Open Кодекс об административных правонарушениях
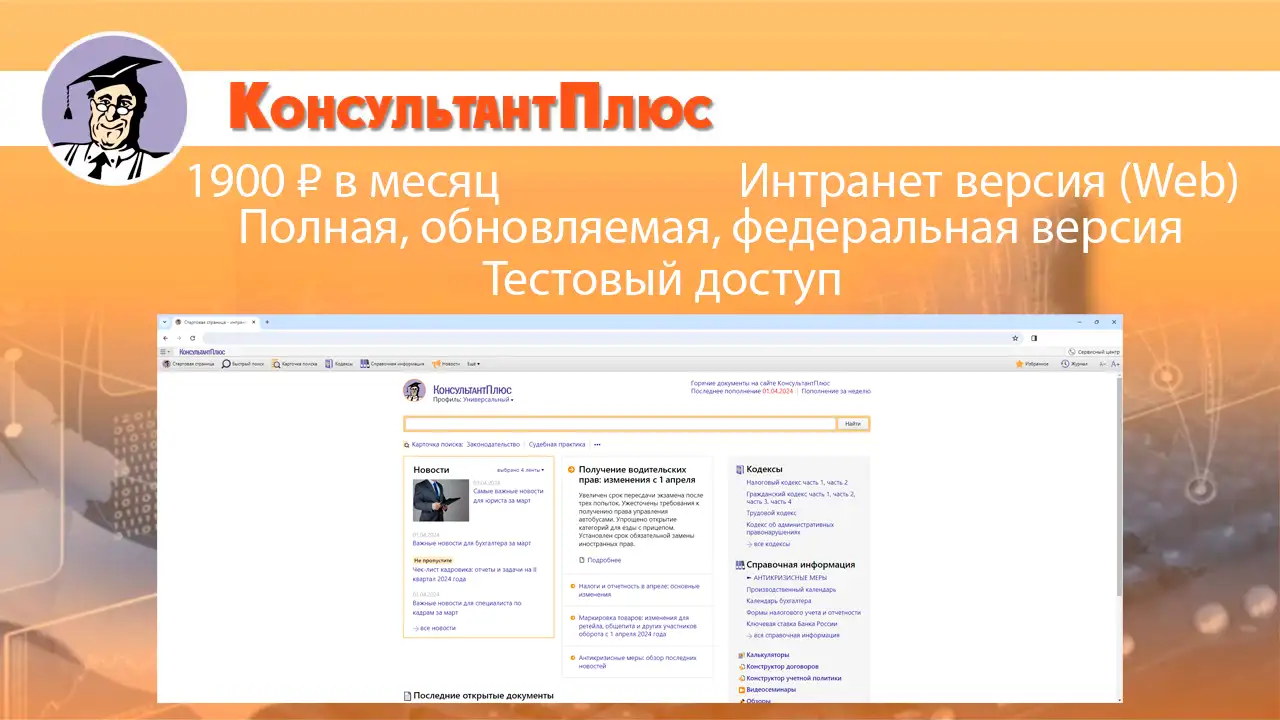Image resolution: width=1280 pixels, height=720 pixels. coord(790,528)
